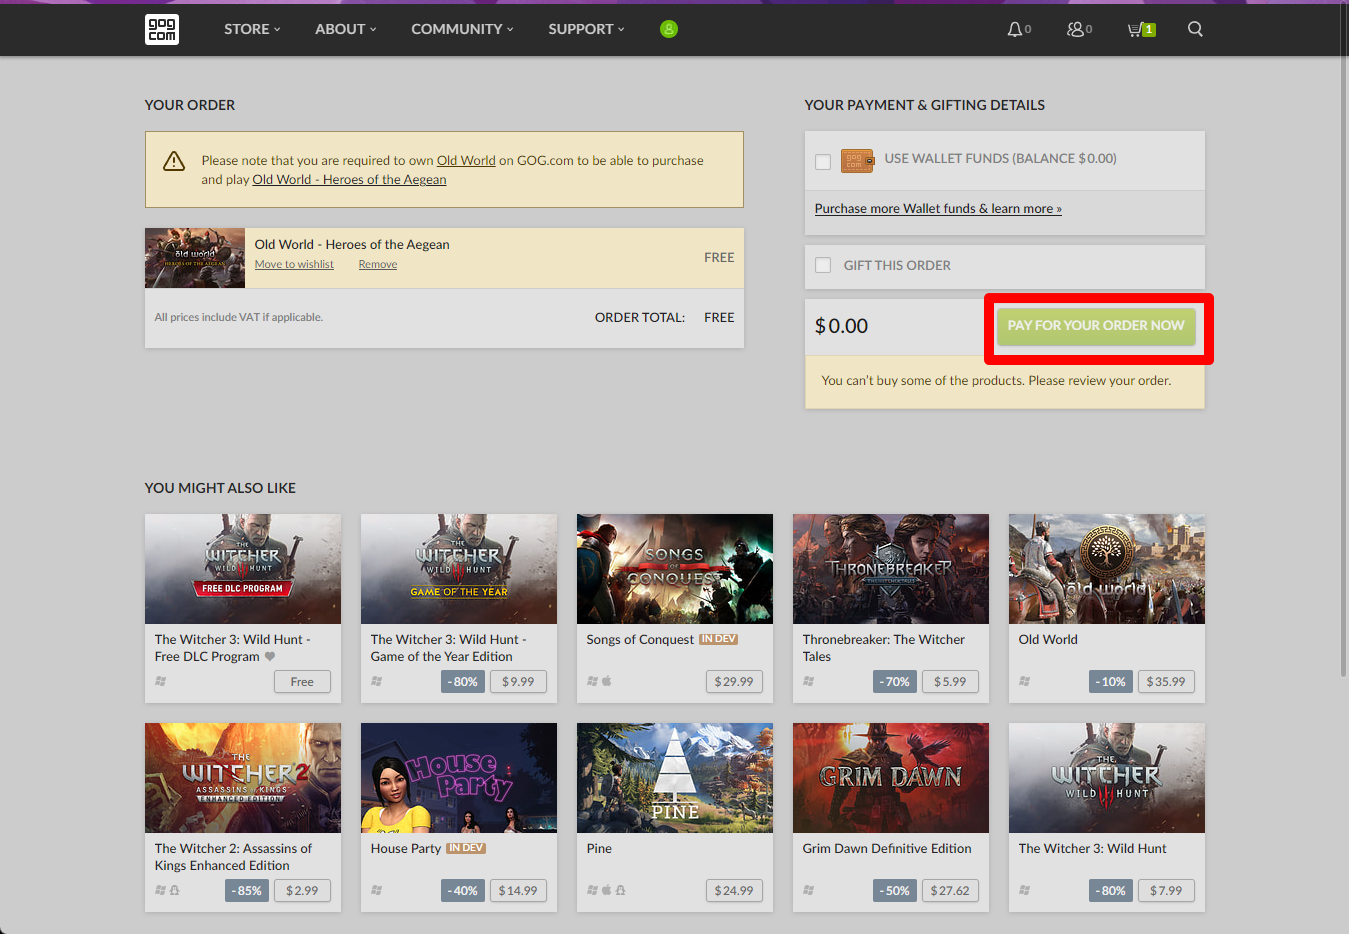Click the -85% discount badge on Witcher 2
This screenshot has height=934, width=1349.
pyautogui.click(x=247, y=891)
